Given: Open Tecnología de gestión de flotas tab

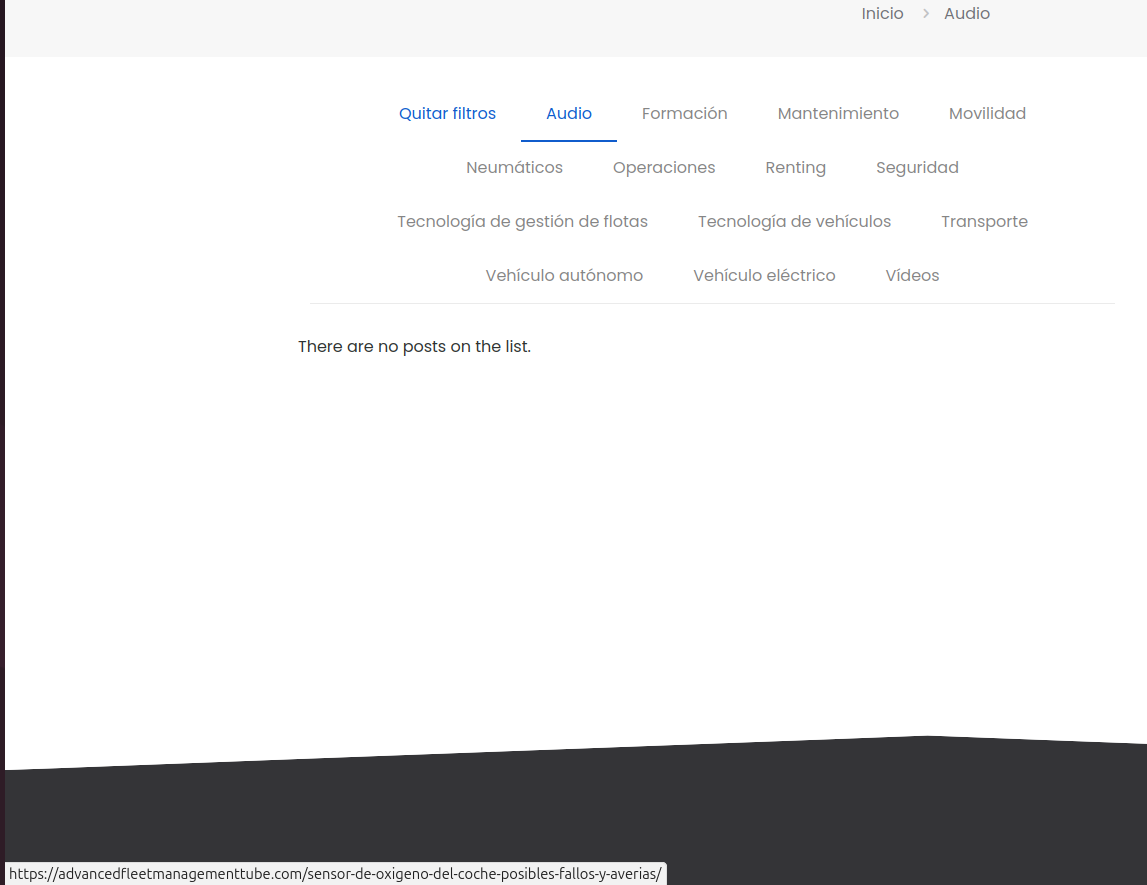Looking at the screenshot, I should tap(522, 222).
